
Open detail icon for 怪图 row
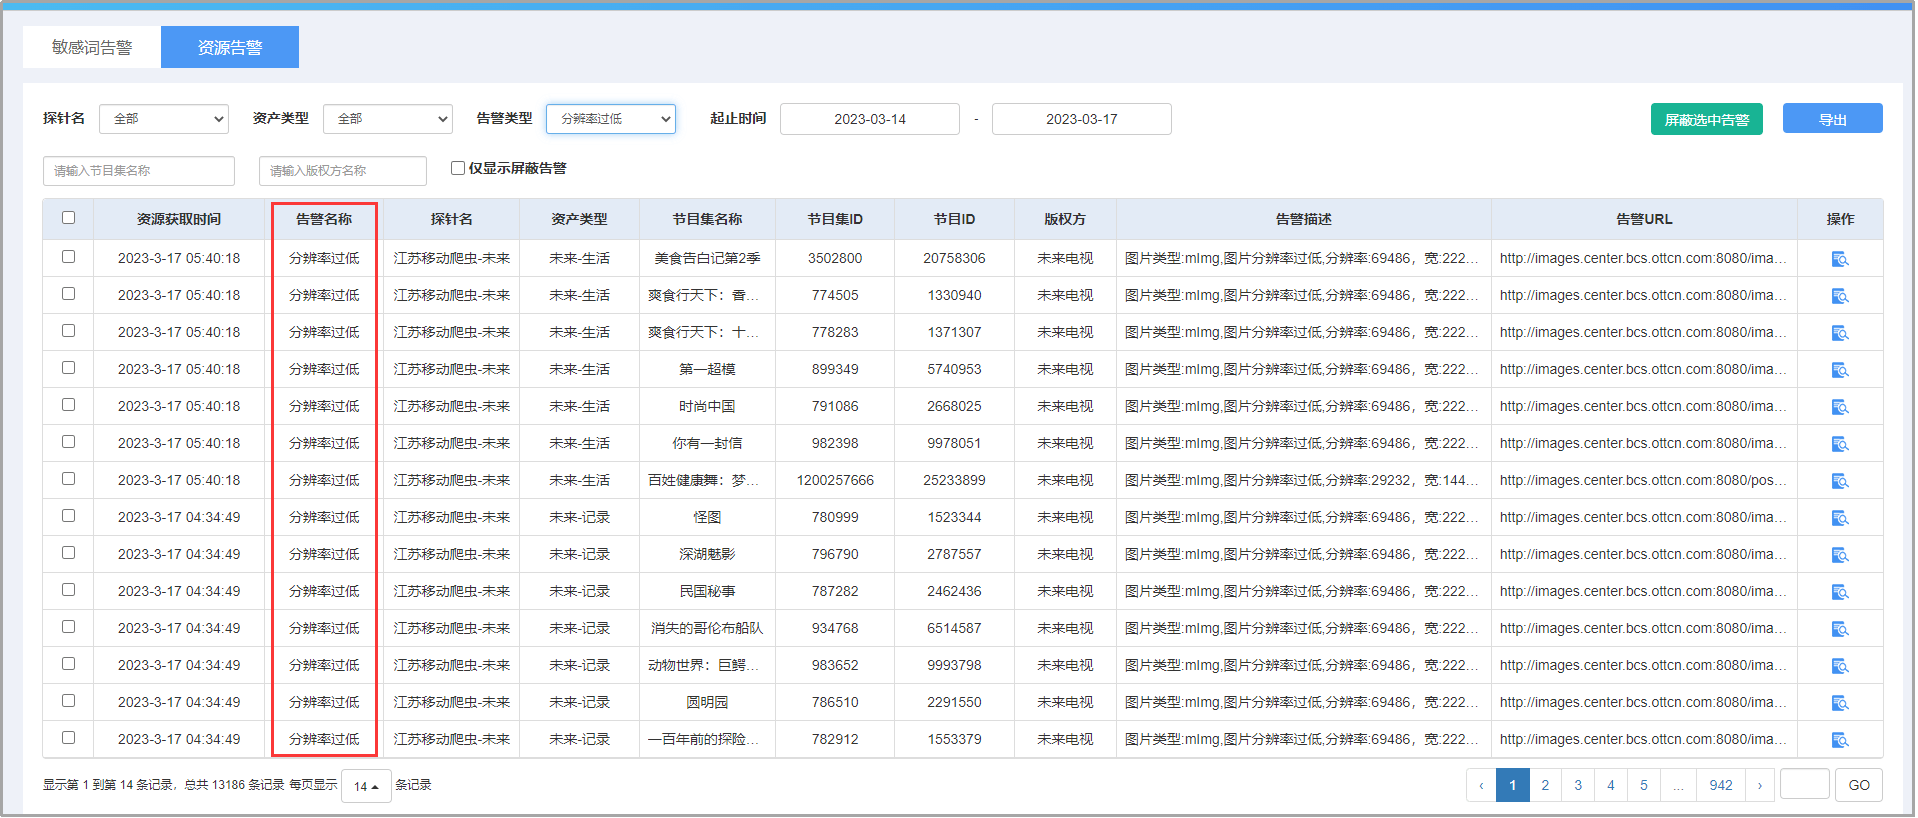coord(1839,518)
